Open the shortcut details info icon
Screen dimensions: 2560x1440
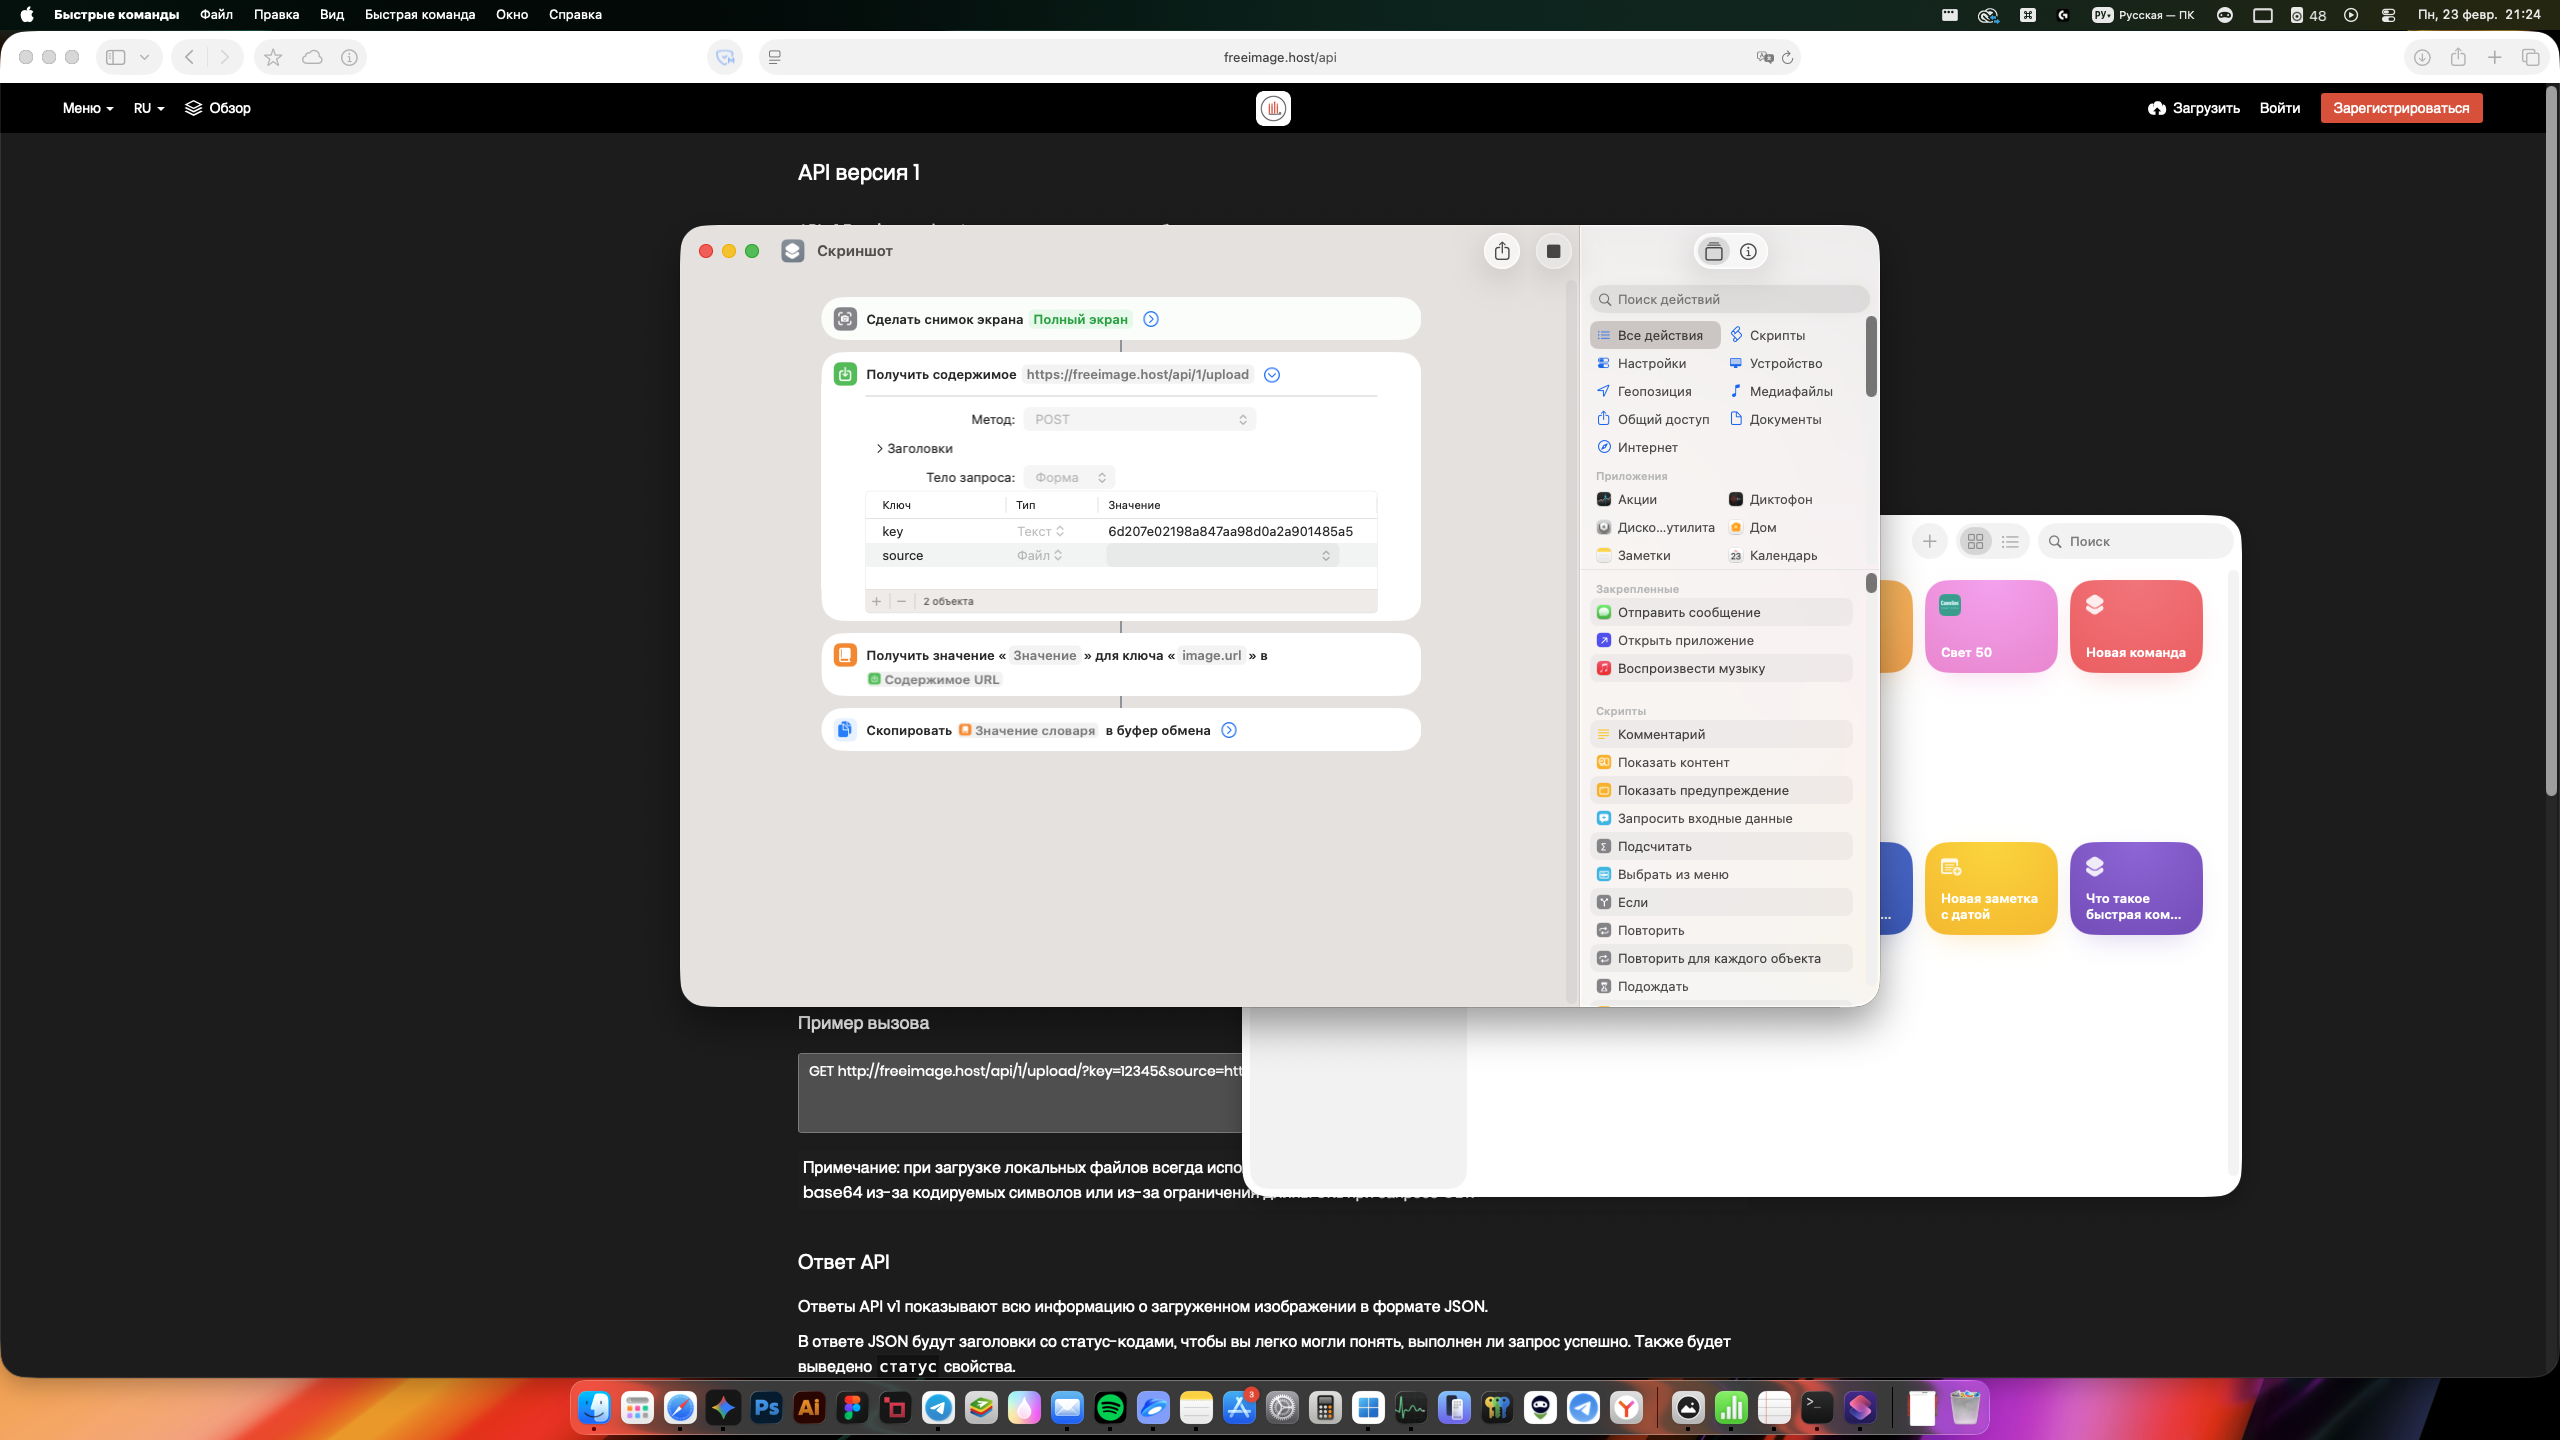[x=1748, y=251]
